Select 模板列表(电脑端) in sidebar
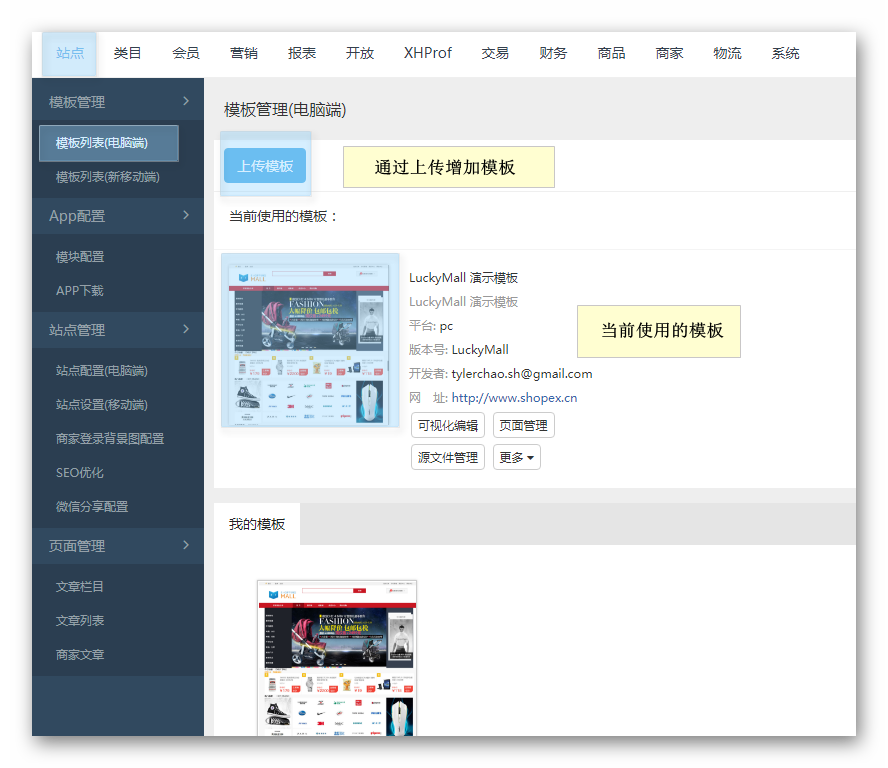Screen dimensions: 888x768 (109, 143)
